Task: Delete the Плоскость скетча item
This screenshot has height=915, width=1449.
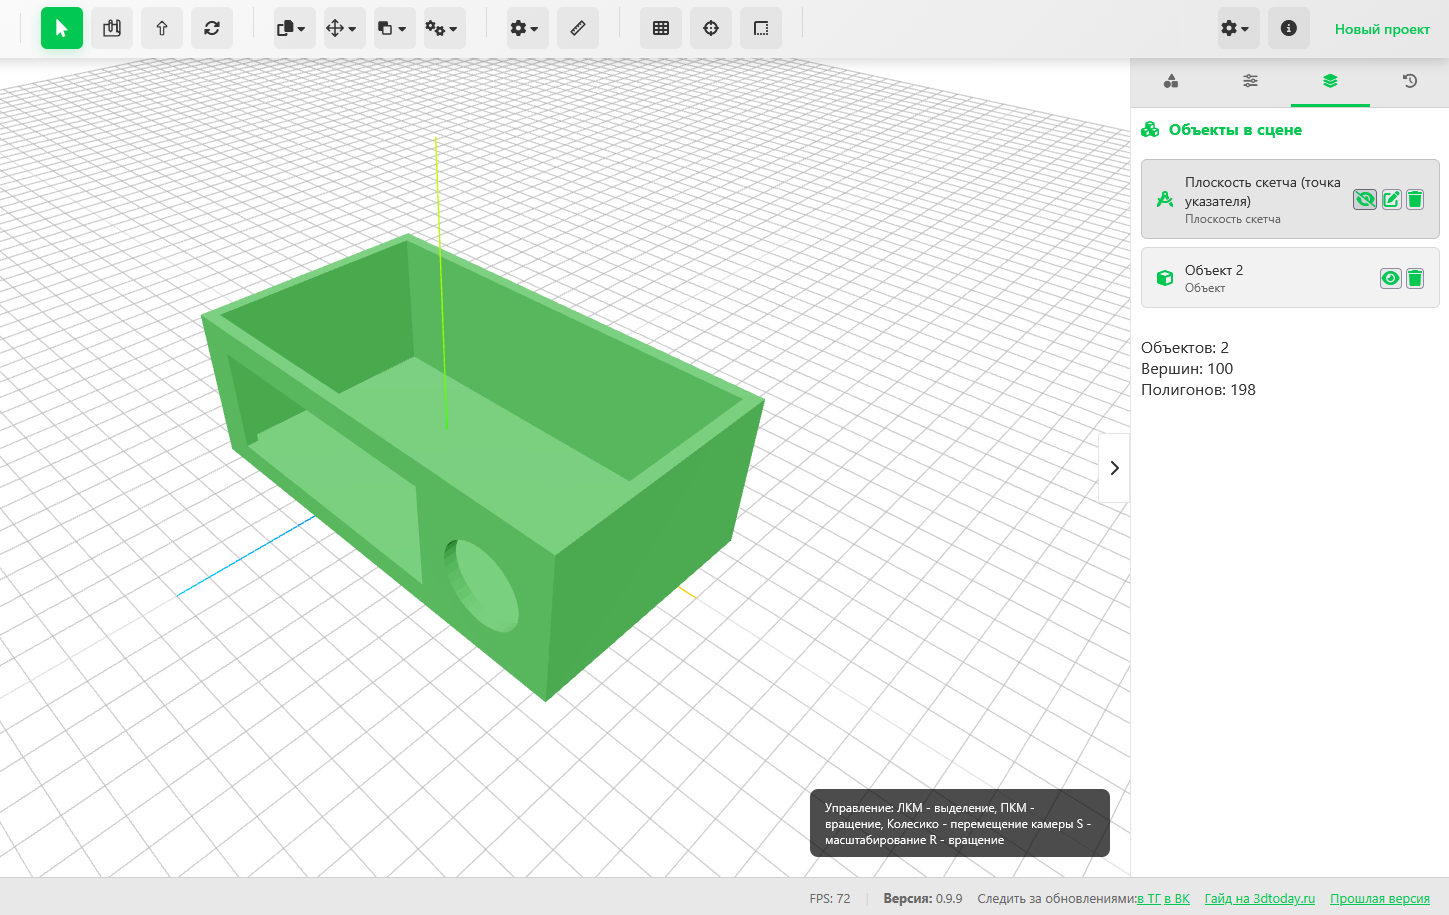Action: click(x=1415, y=199)
